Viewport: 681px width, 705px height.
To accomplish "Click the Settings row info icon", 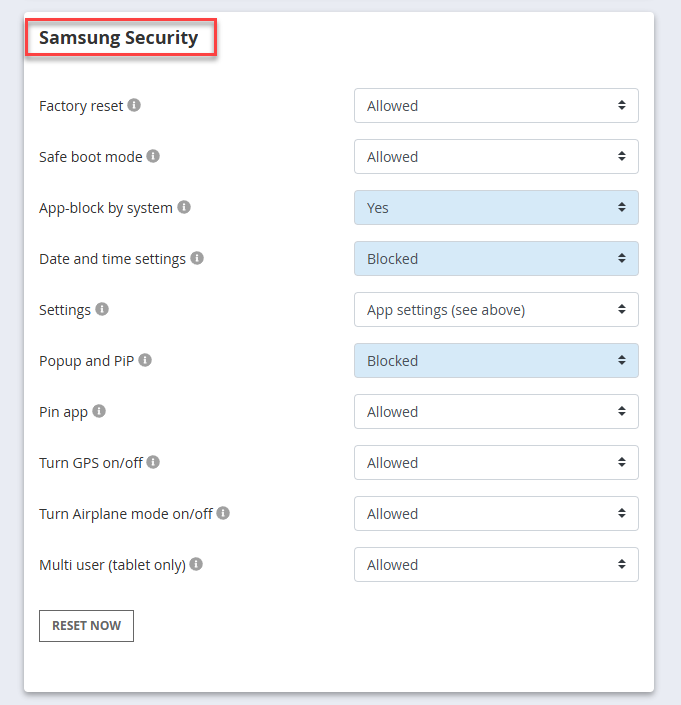I will coord(102,309).
